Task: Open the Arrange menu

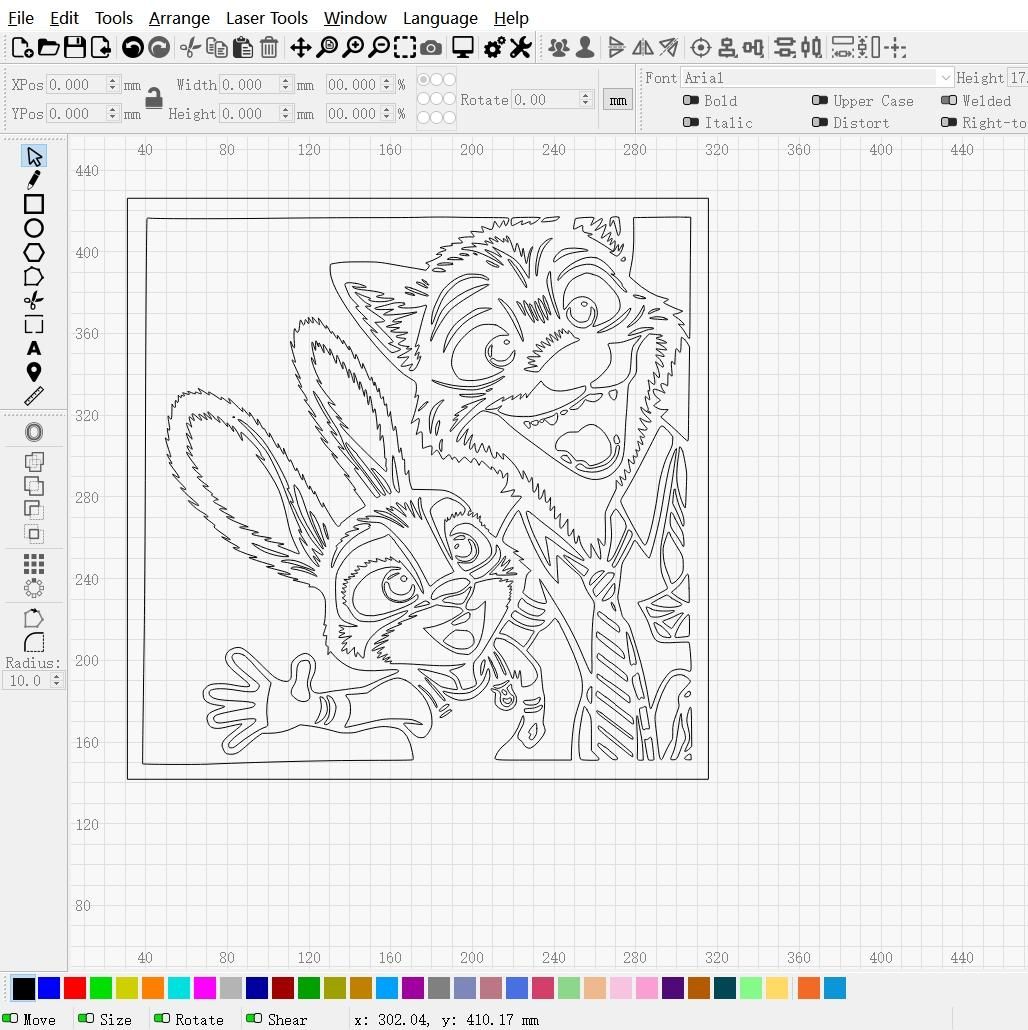Action: (x=179, y=18)
